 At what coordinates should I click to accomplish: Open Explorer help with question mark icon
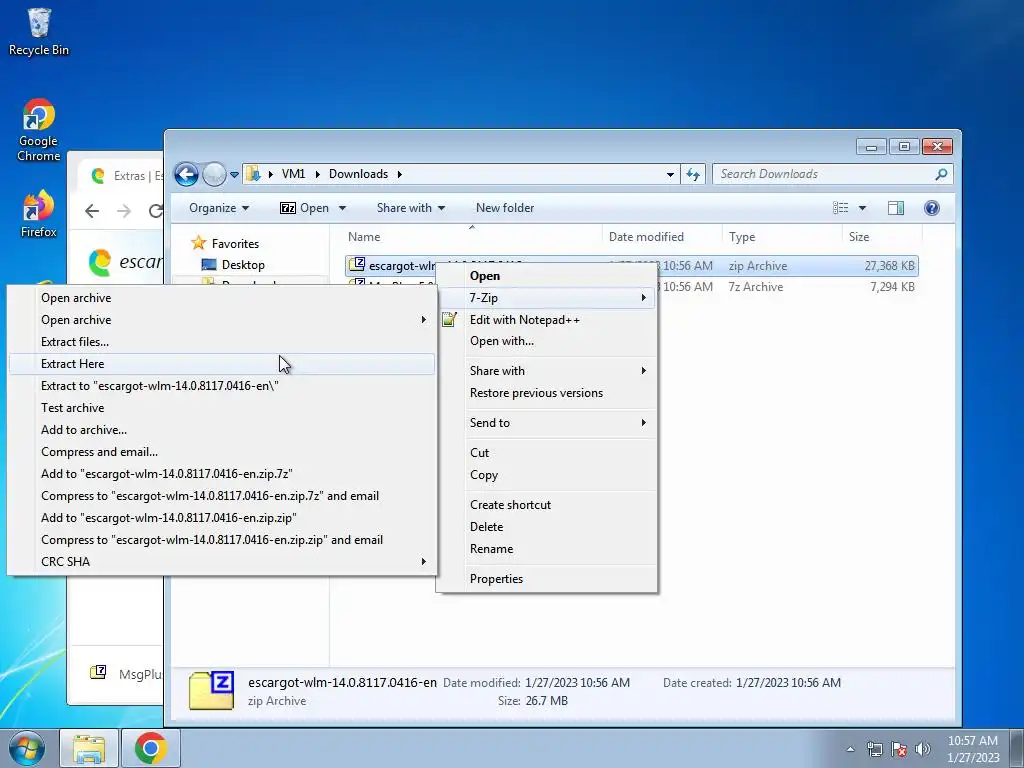(x=932, y=208)
